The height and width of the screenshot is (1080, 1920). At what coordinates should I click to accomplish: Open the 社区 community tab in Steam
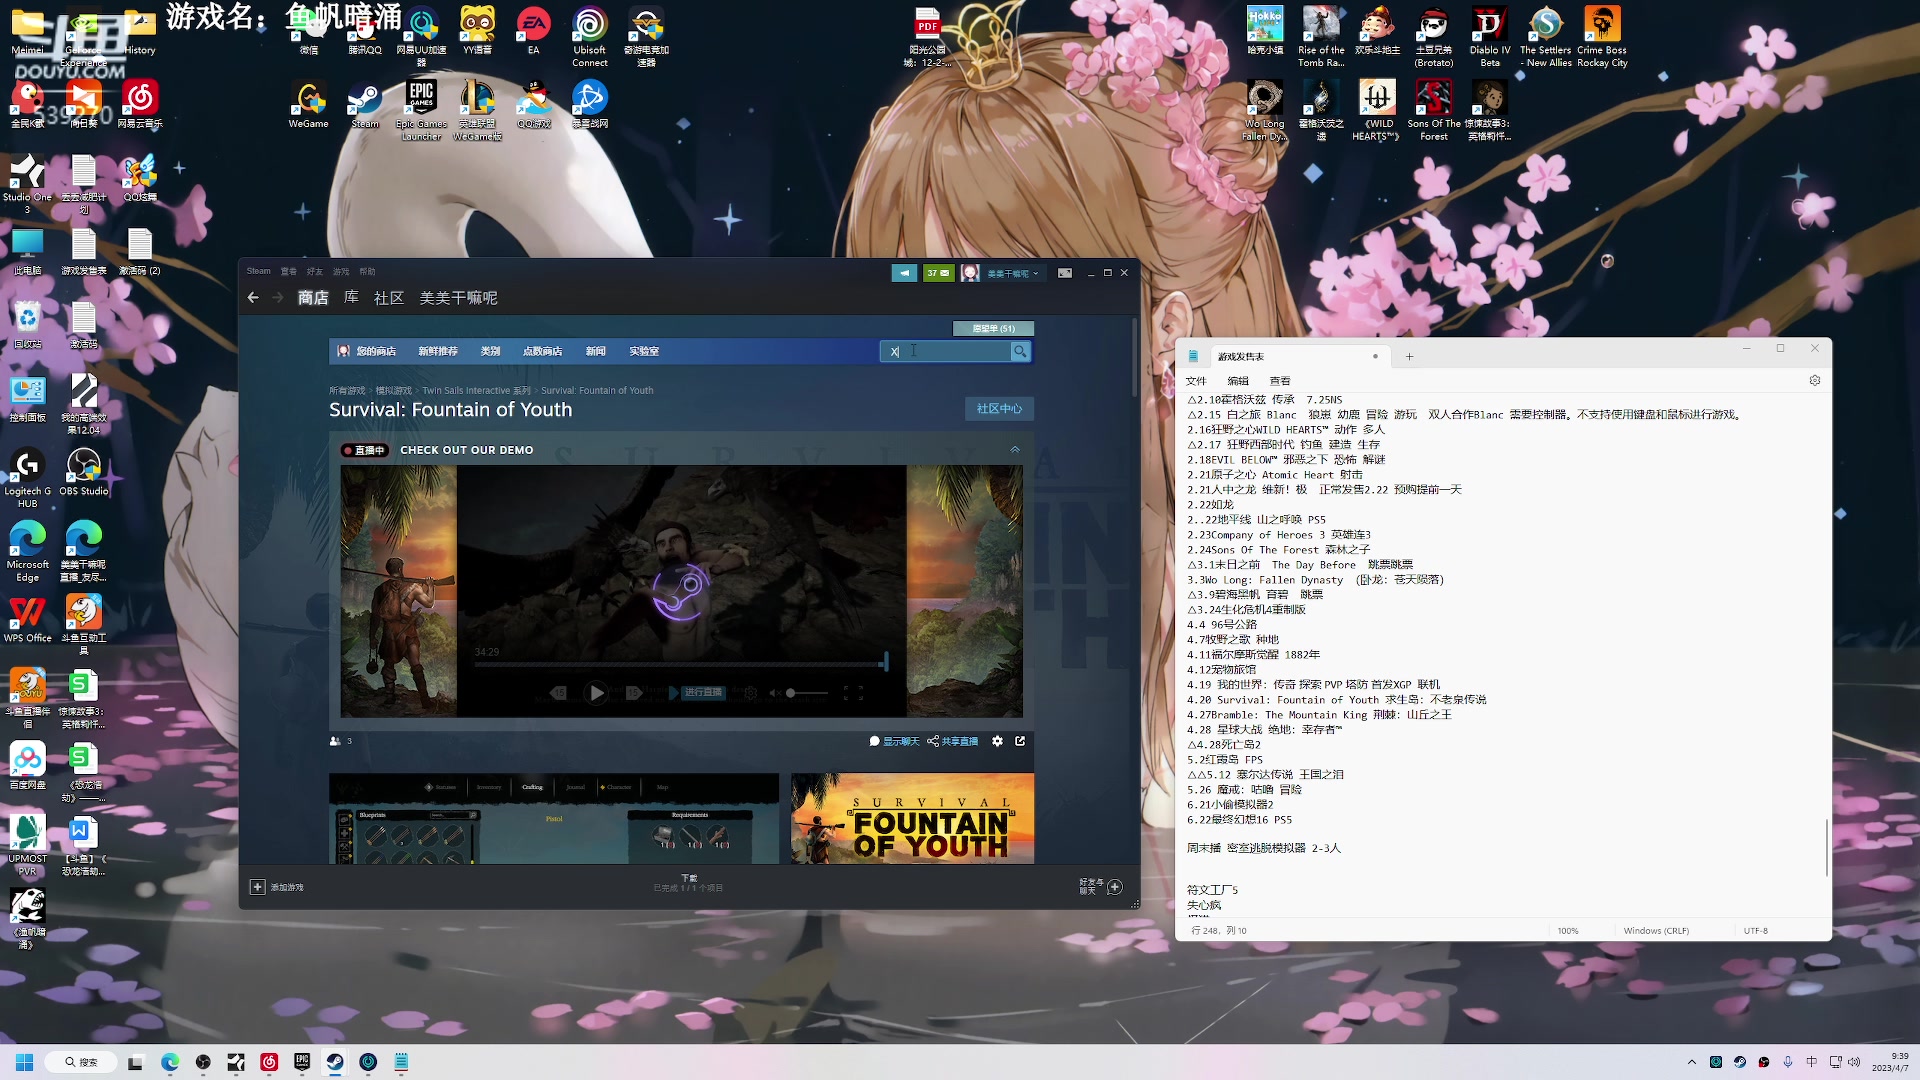(x=389, y=298)
